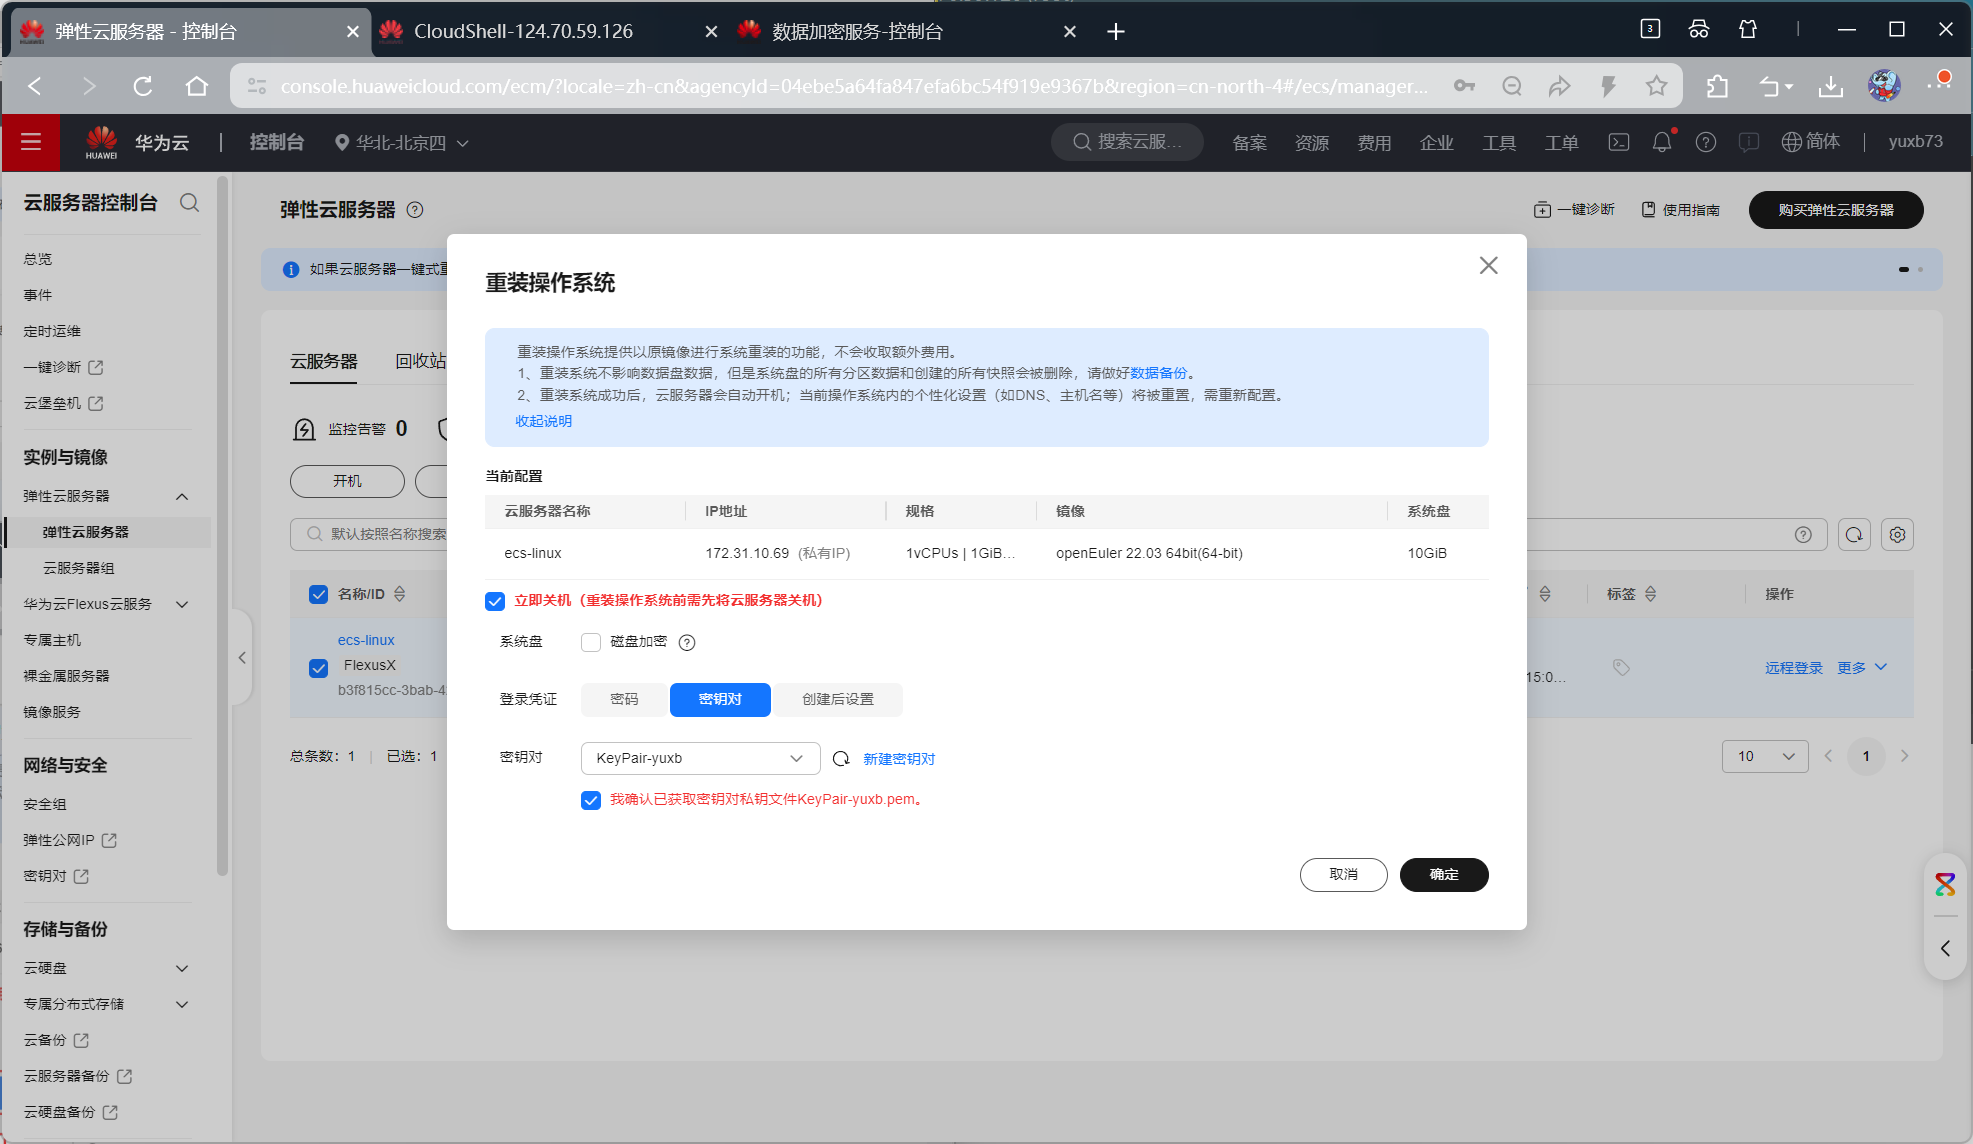
Task: Click the refresh icon beside key pair dropdown
Action: pos(841,759)
